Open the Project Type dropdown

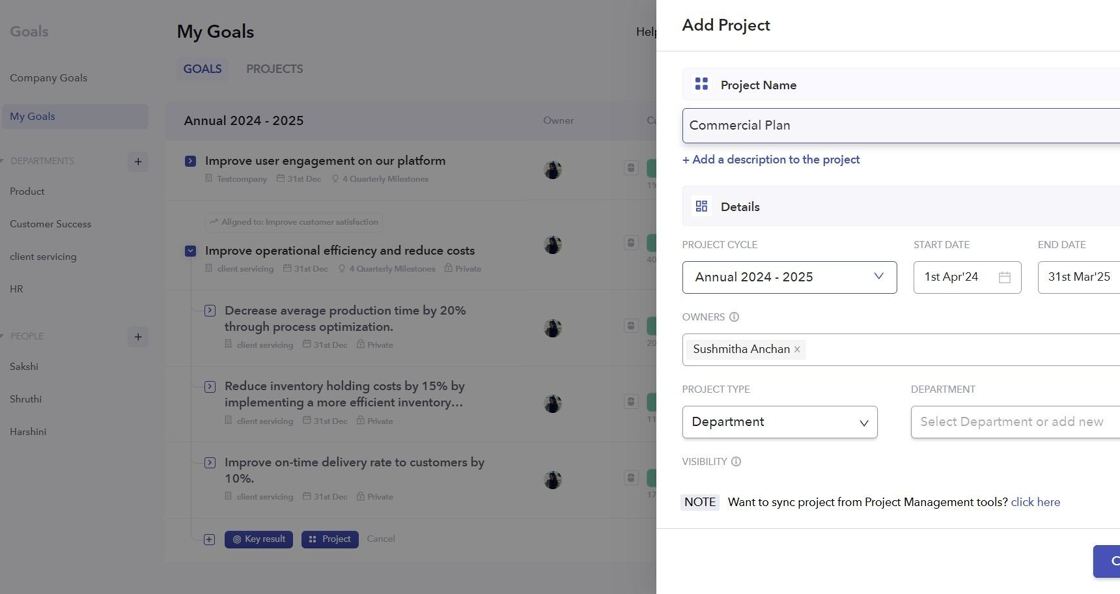pos(779,422)
